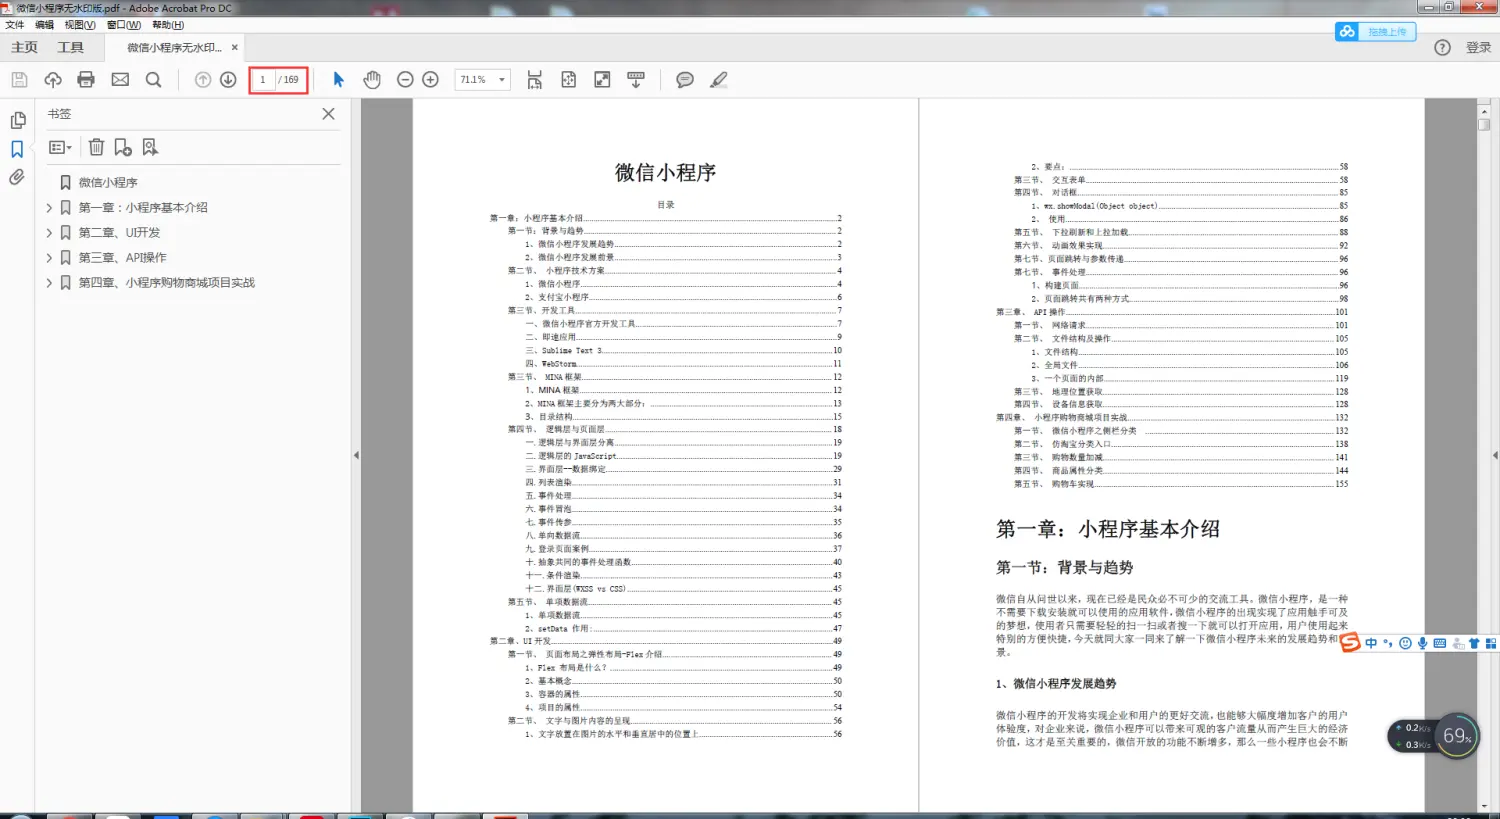Toggle the page thumbnails panel

[17, 120]
